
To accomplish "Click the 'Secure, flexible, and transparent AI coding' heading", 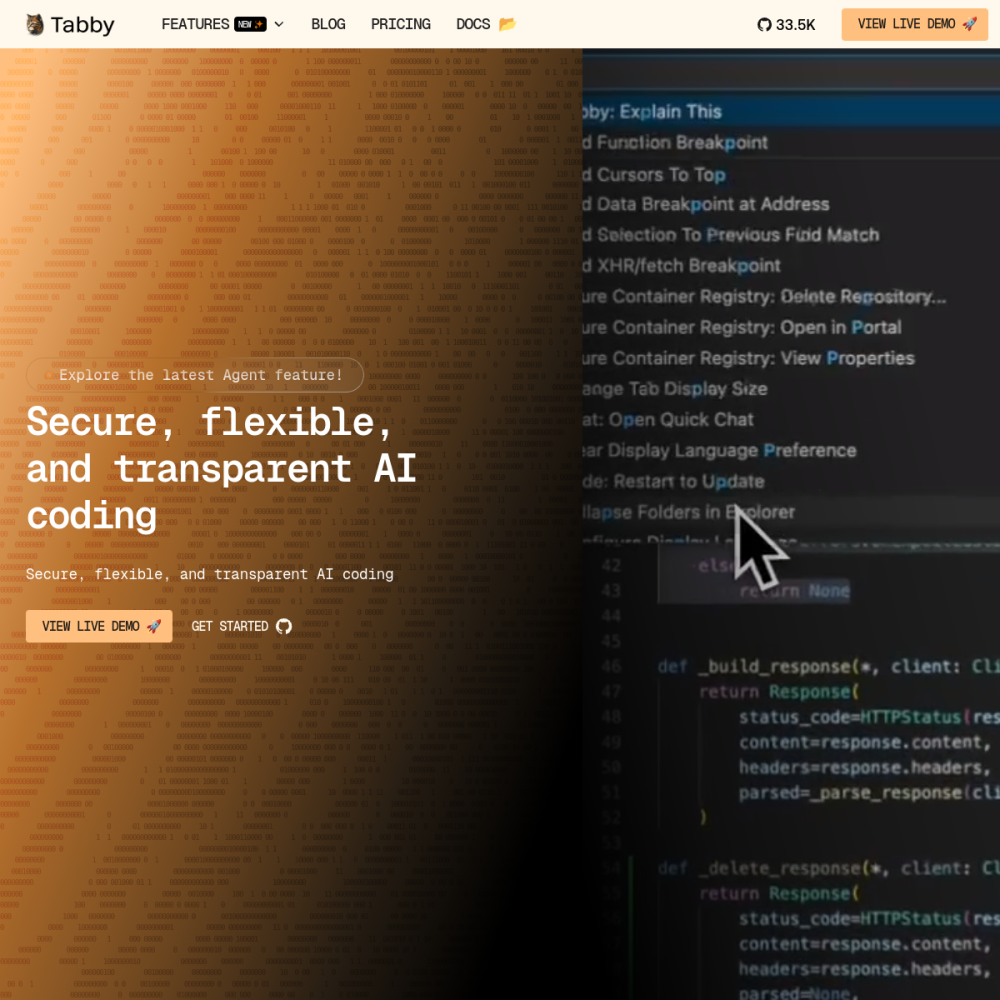I will pos(222,469).
